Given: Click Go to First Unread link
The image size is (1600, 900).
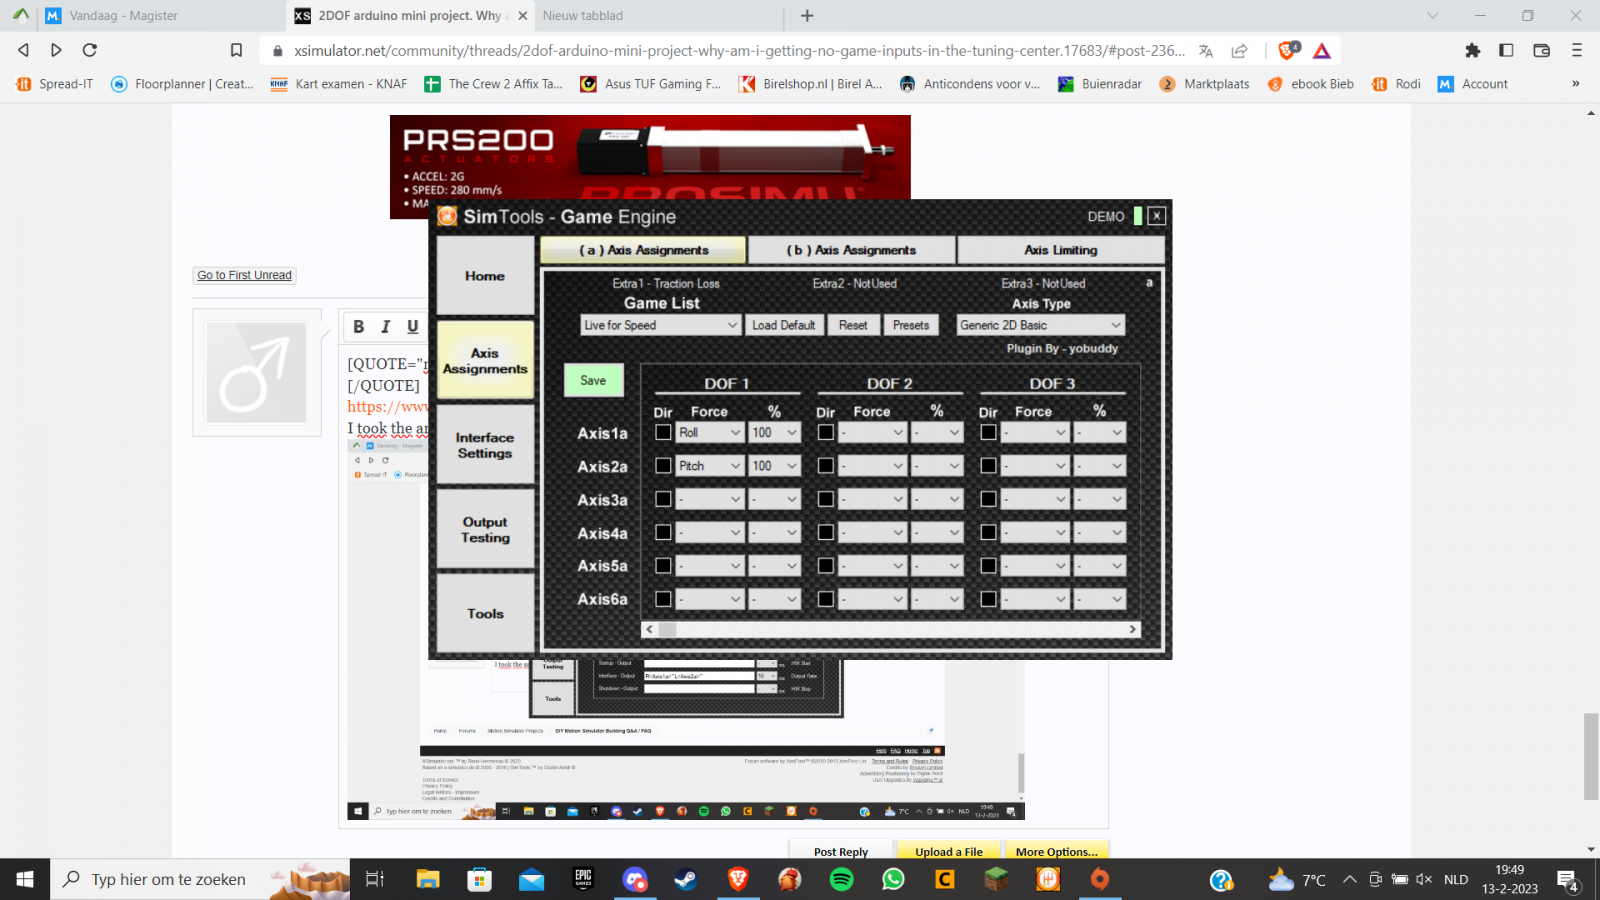Looking at the screenshot, I should point(244,275).
